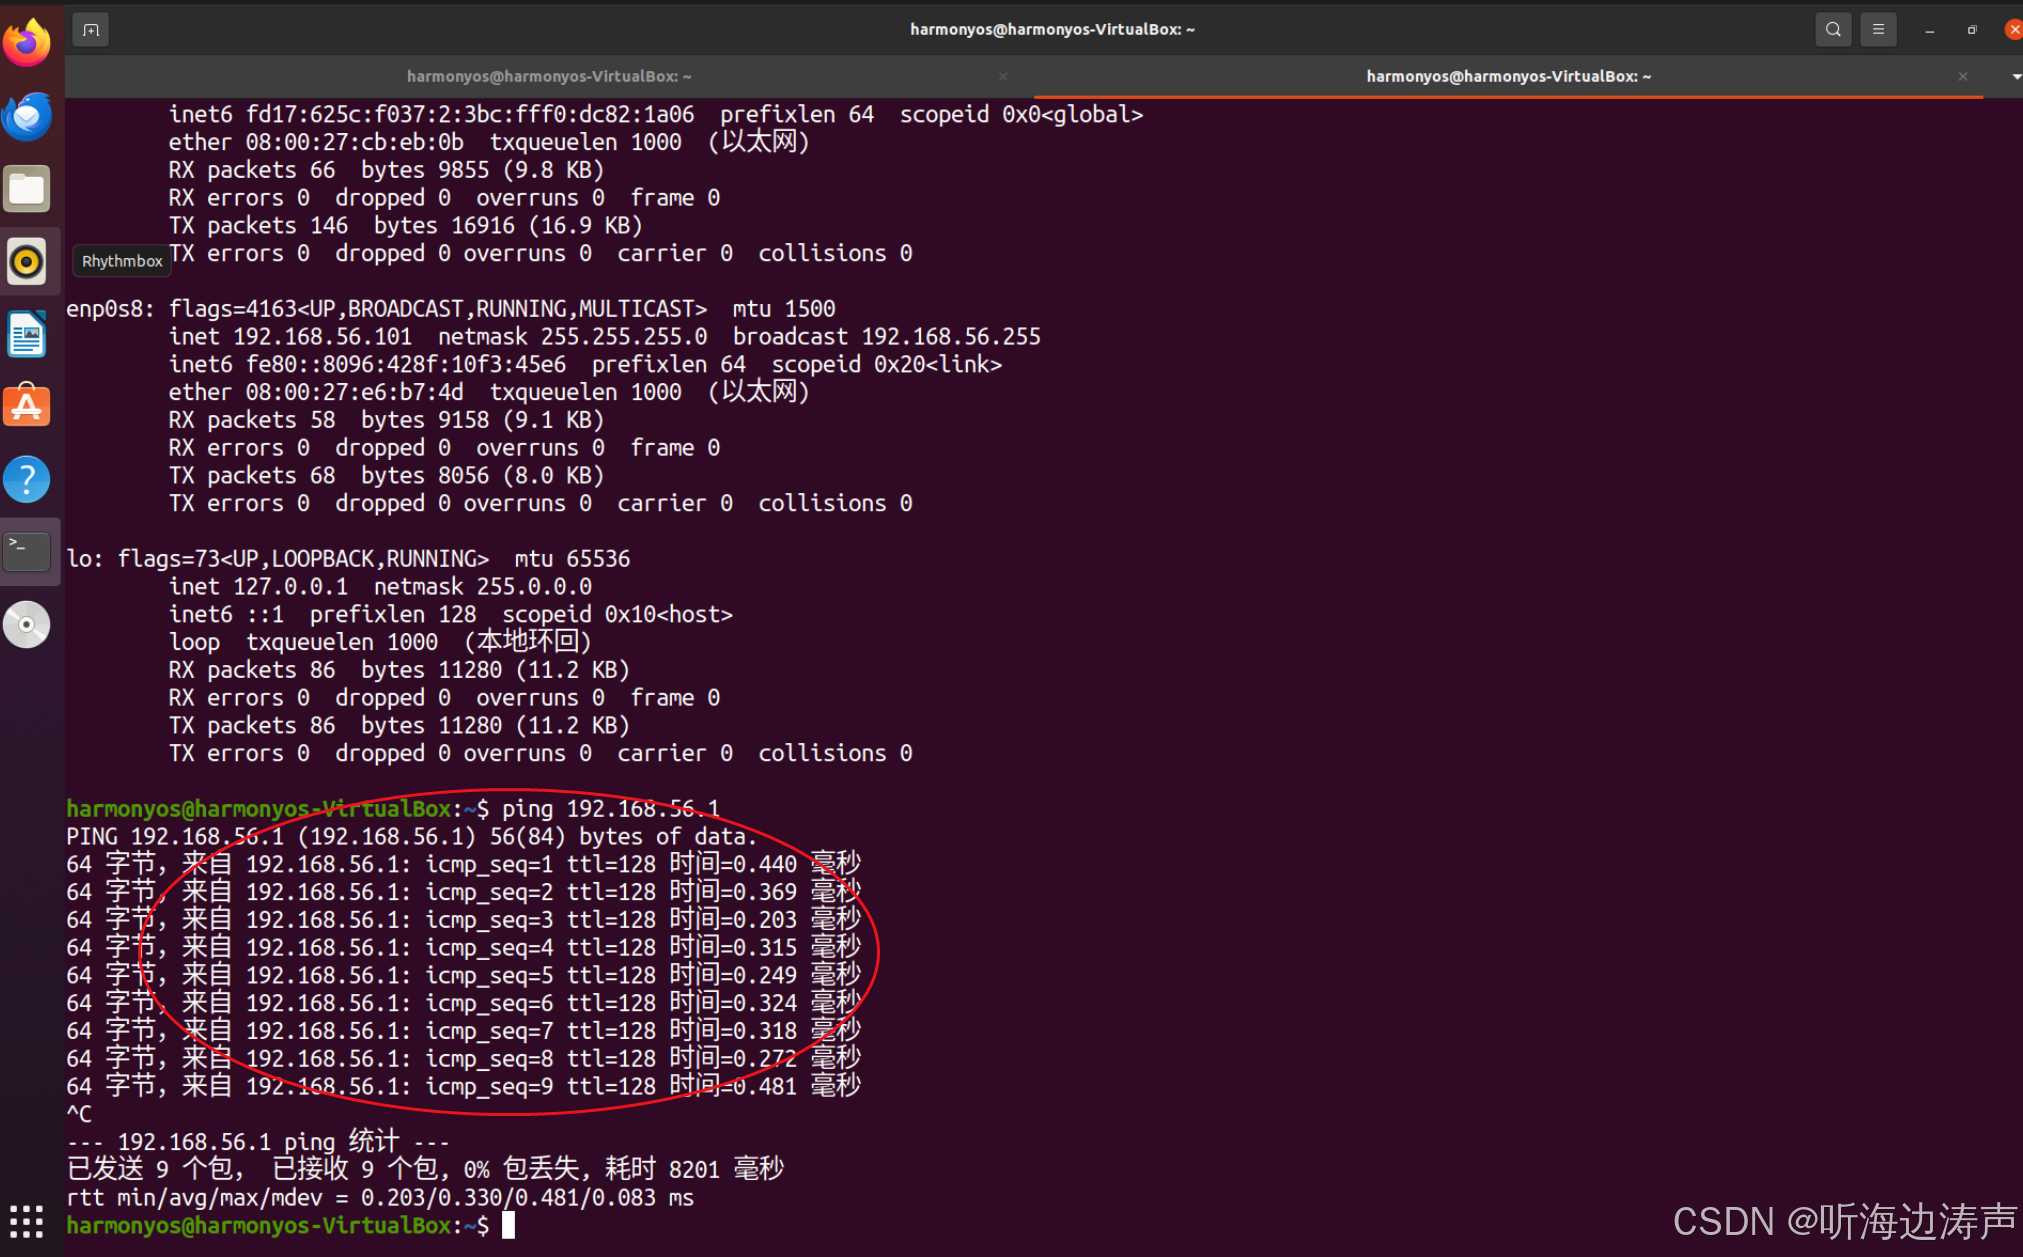
Task: Click the '--- 192.168.56.1 ping 统计 ---' line
Action: [x=258, y=1142]
